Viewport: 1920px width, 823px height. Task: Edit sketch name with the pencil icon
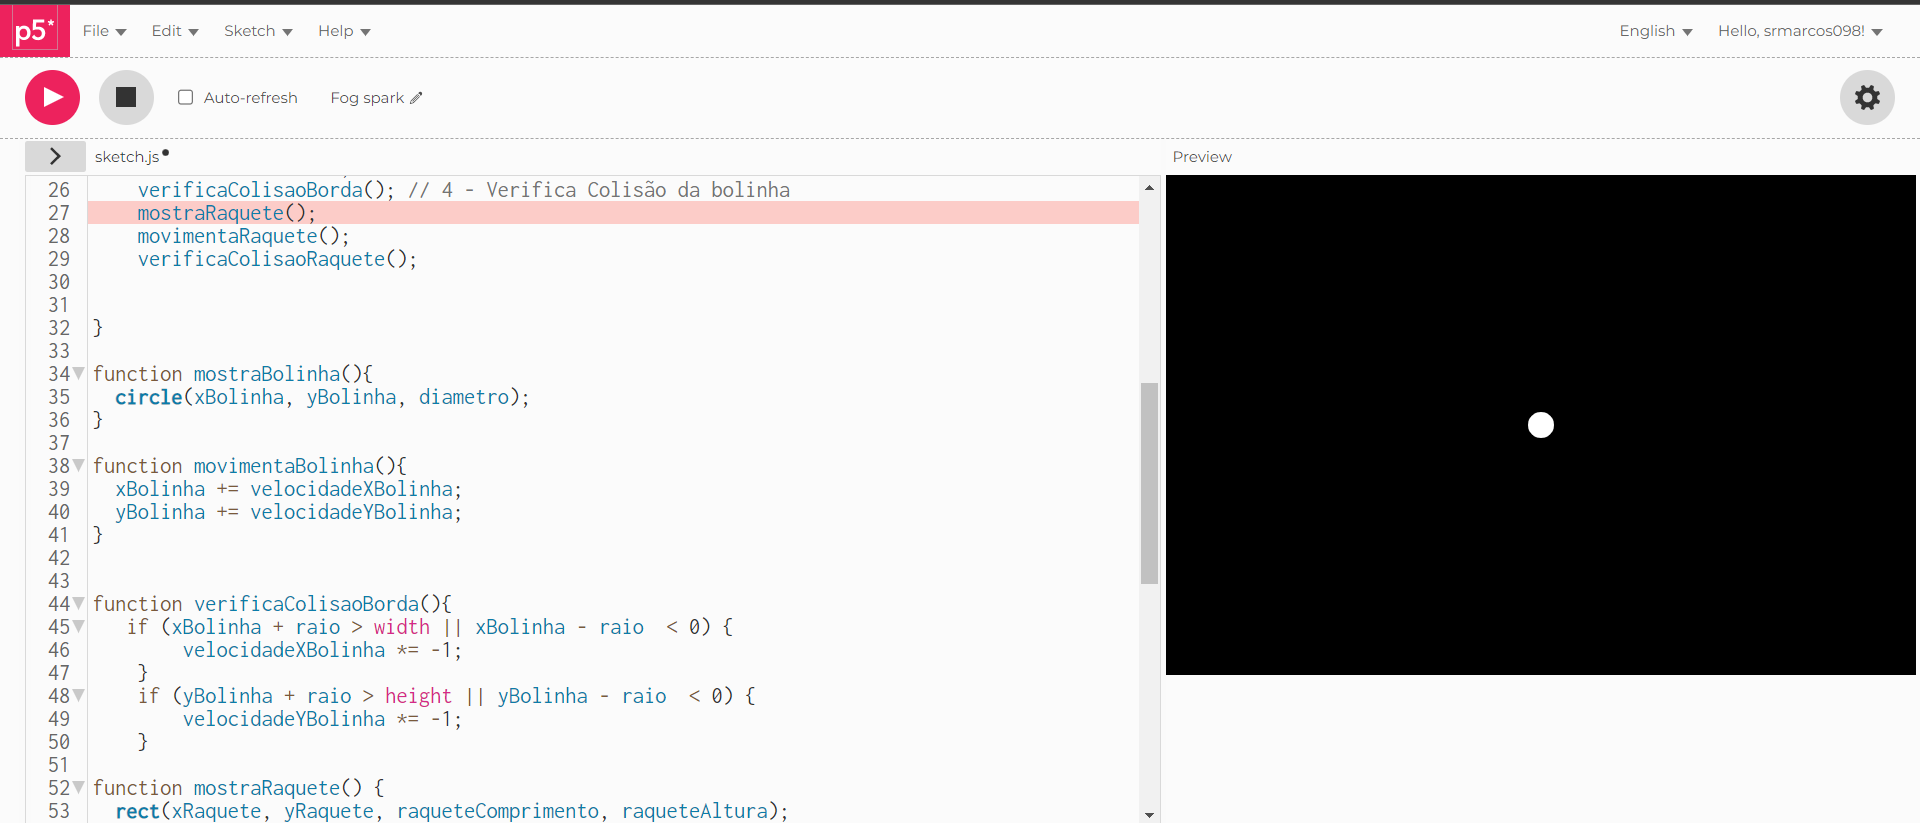pos(416,98)
